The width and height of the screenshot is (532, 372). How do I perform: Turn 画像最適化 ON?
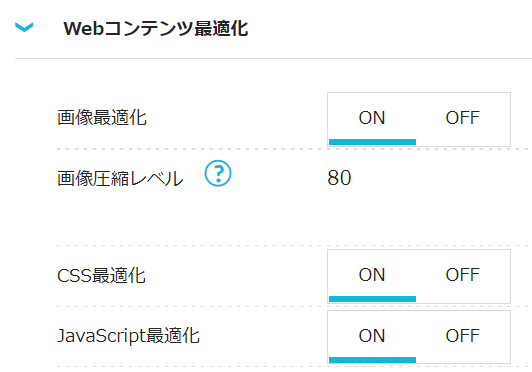tap(372, 119)
